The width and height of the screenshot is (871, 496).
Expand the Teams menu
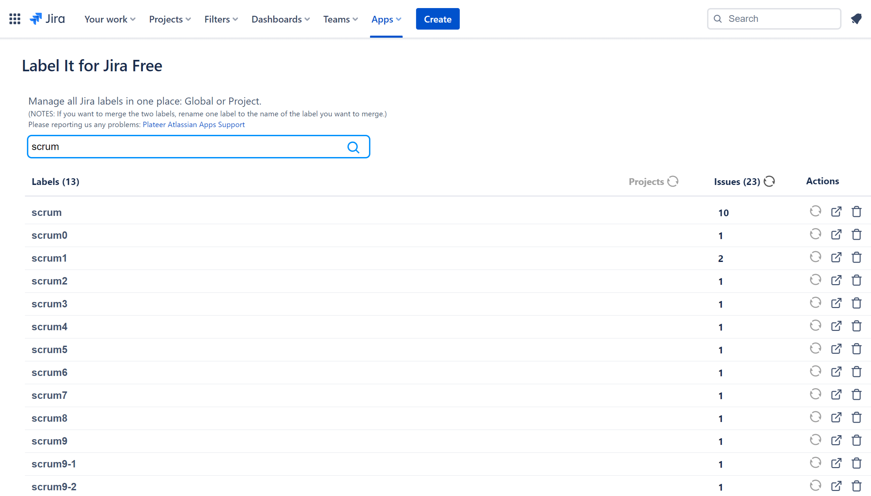(x=341, y=19)
